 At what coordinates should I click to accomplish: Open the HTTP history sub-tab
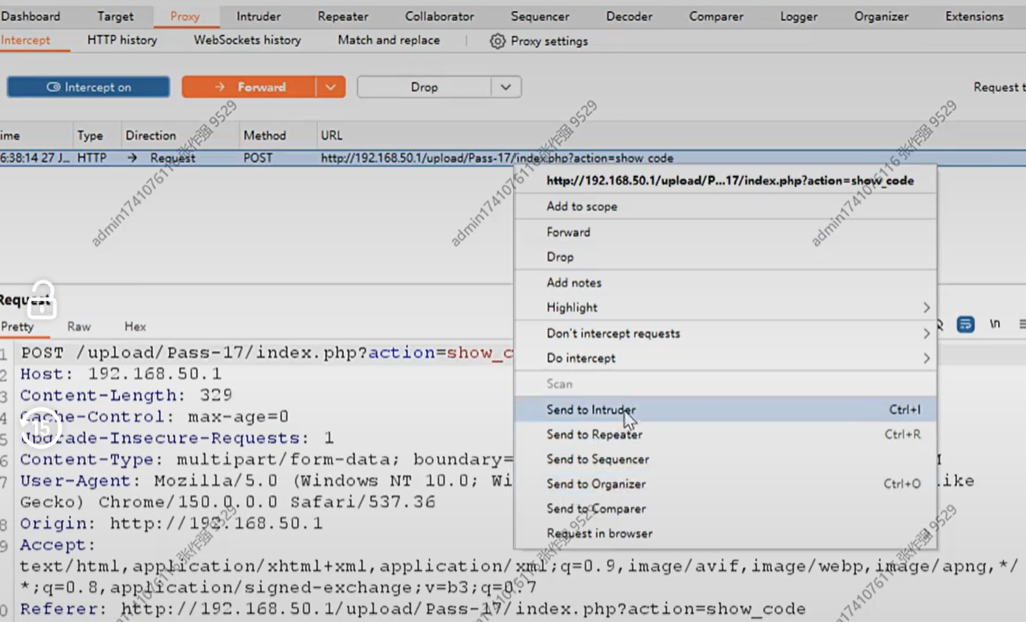tap(122, 40)
